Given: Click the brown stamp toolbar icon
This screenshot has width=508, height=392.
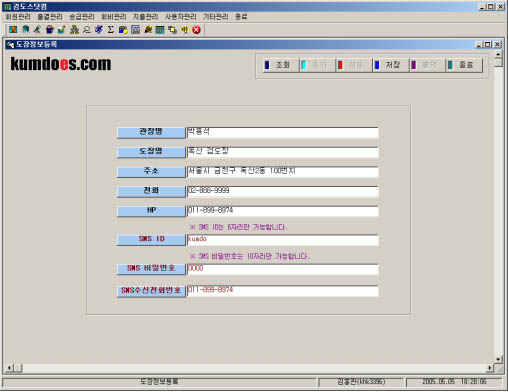Looking at the screenshot, I should click(148, 30).
